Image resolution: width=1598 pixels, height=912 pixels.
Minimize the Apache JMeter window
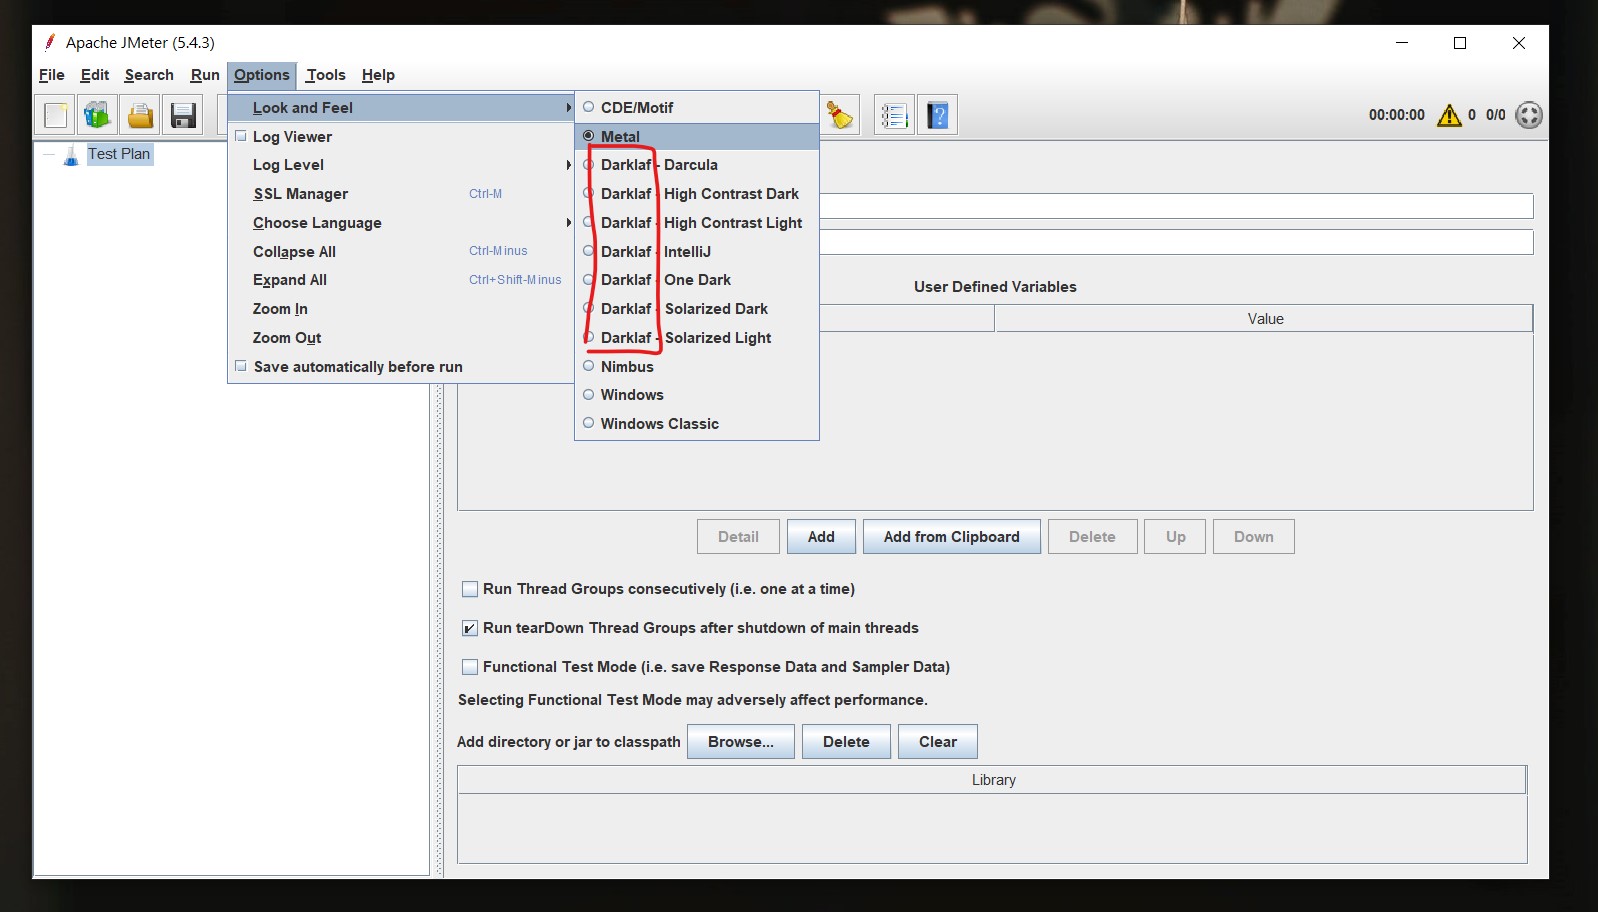(1402, 43)
